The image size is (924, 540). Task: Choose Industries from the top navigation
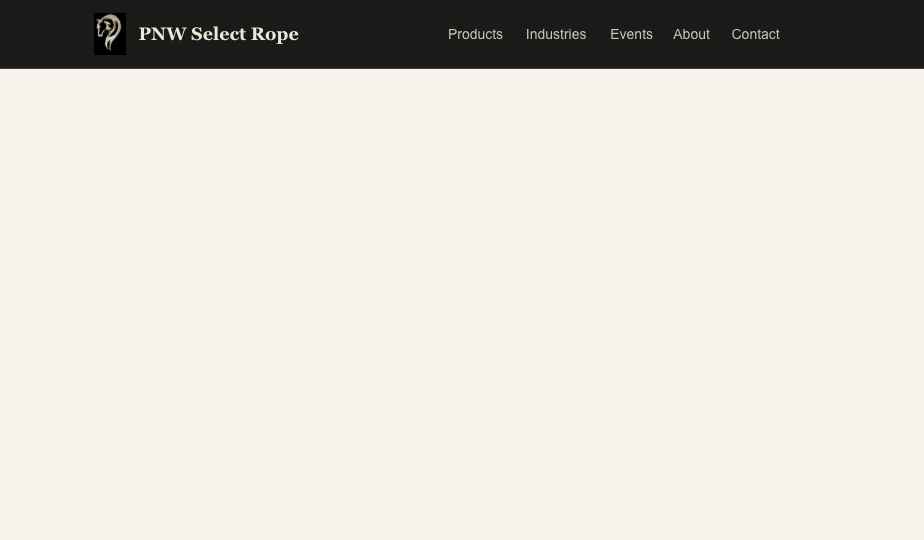click(x=556, y=34)
